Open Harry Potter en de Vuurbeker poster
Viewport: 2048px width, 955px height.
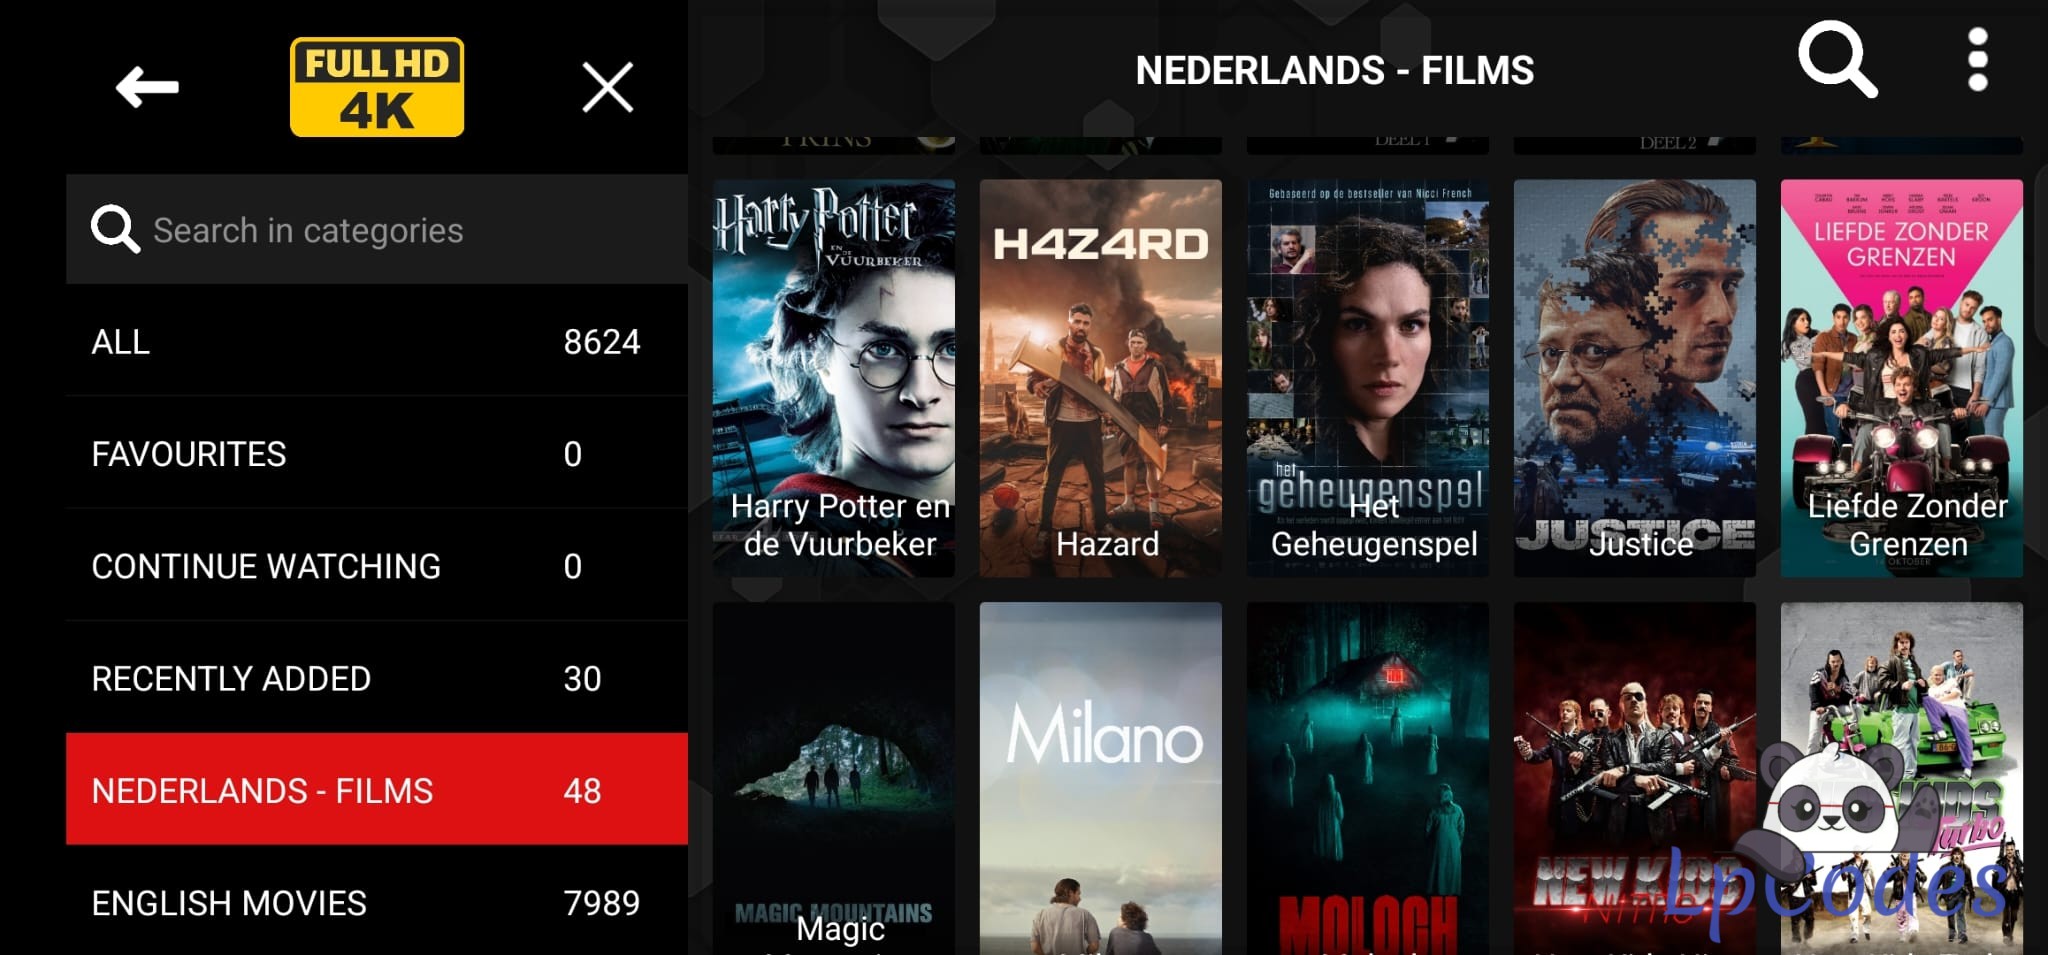coord(834,378)
